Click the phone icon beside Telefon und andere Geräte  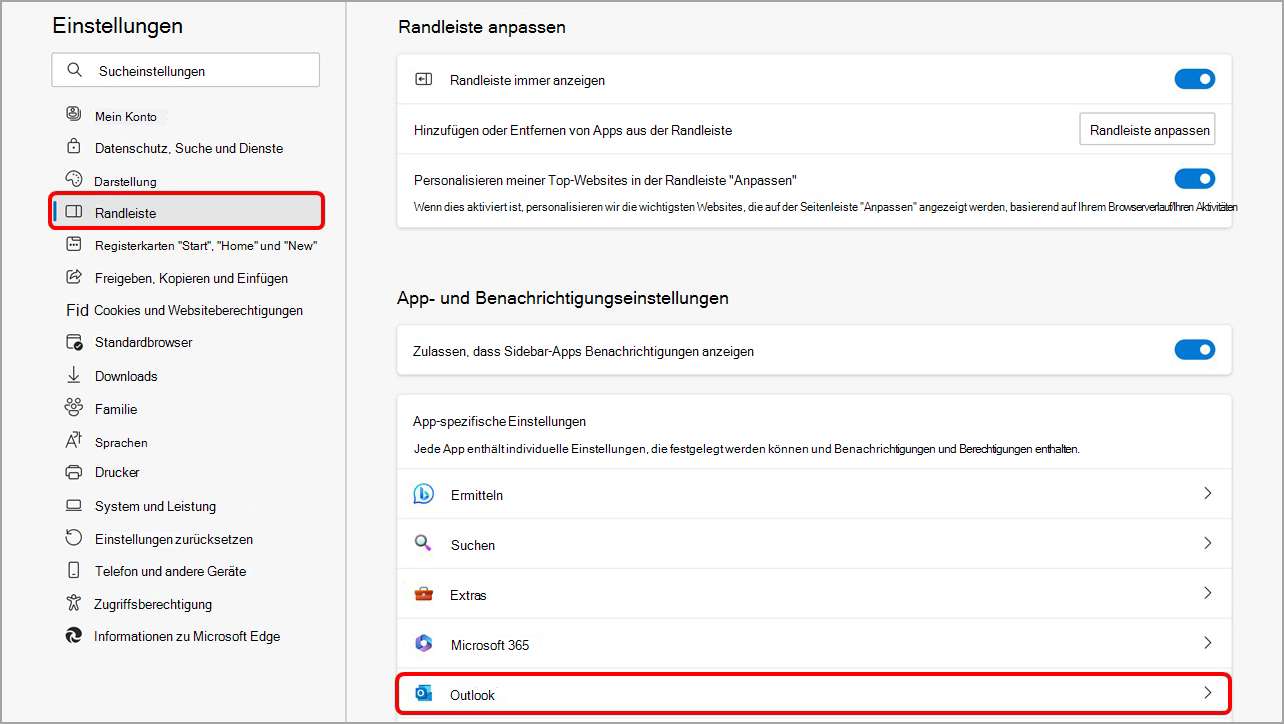point(73,570)
